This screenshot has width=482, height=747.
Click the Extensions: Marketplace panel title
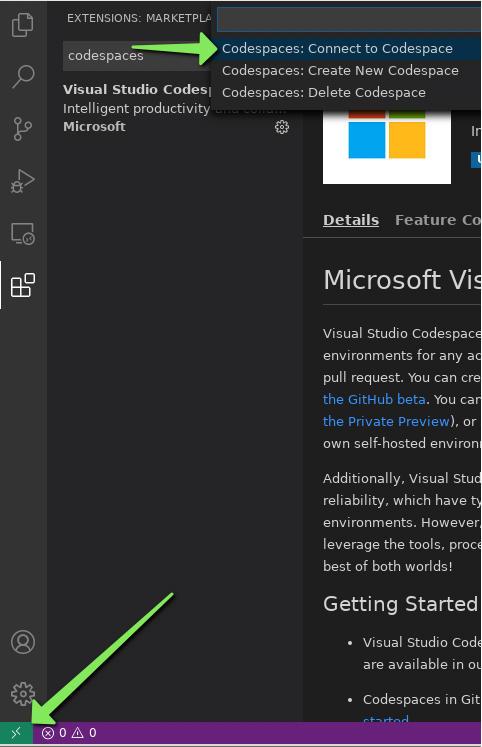140,18
